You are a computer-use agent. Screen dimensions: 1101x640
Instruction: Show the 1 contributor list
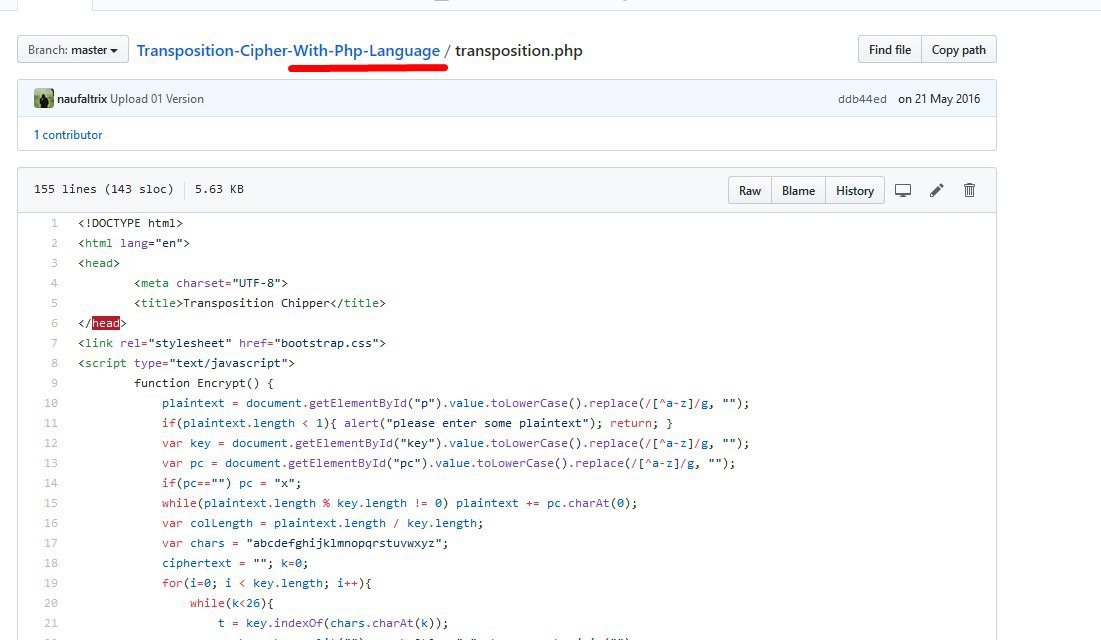point(68,135)
